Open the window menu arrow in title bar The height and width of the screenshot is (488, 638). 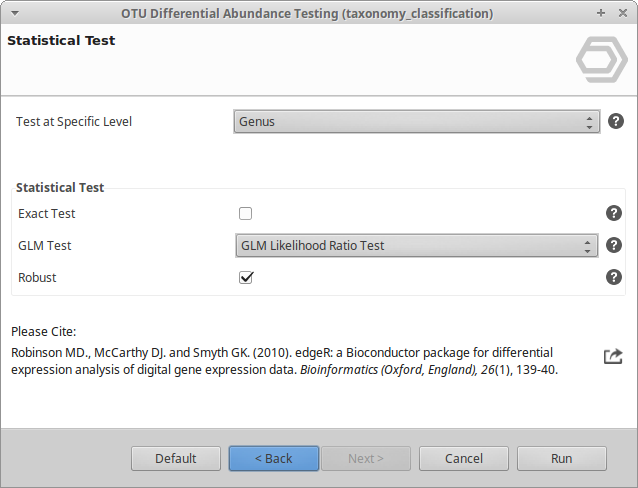pos(14,13)
